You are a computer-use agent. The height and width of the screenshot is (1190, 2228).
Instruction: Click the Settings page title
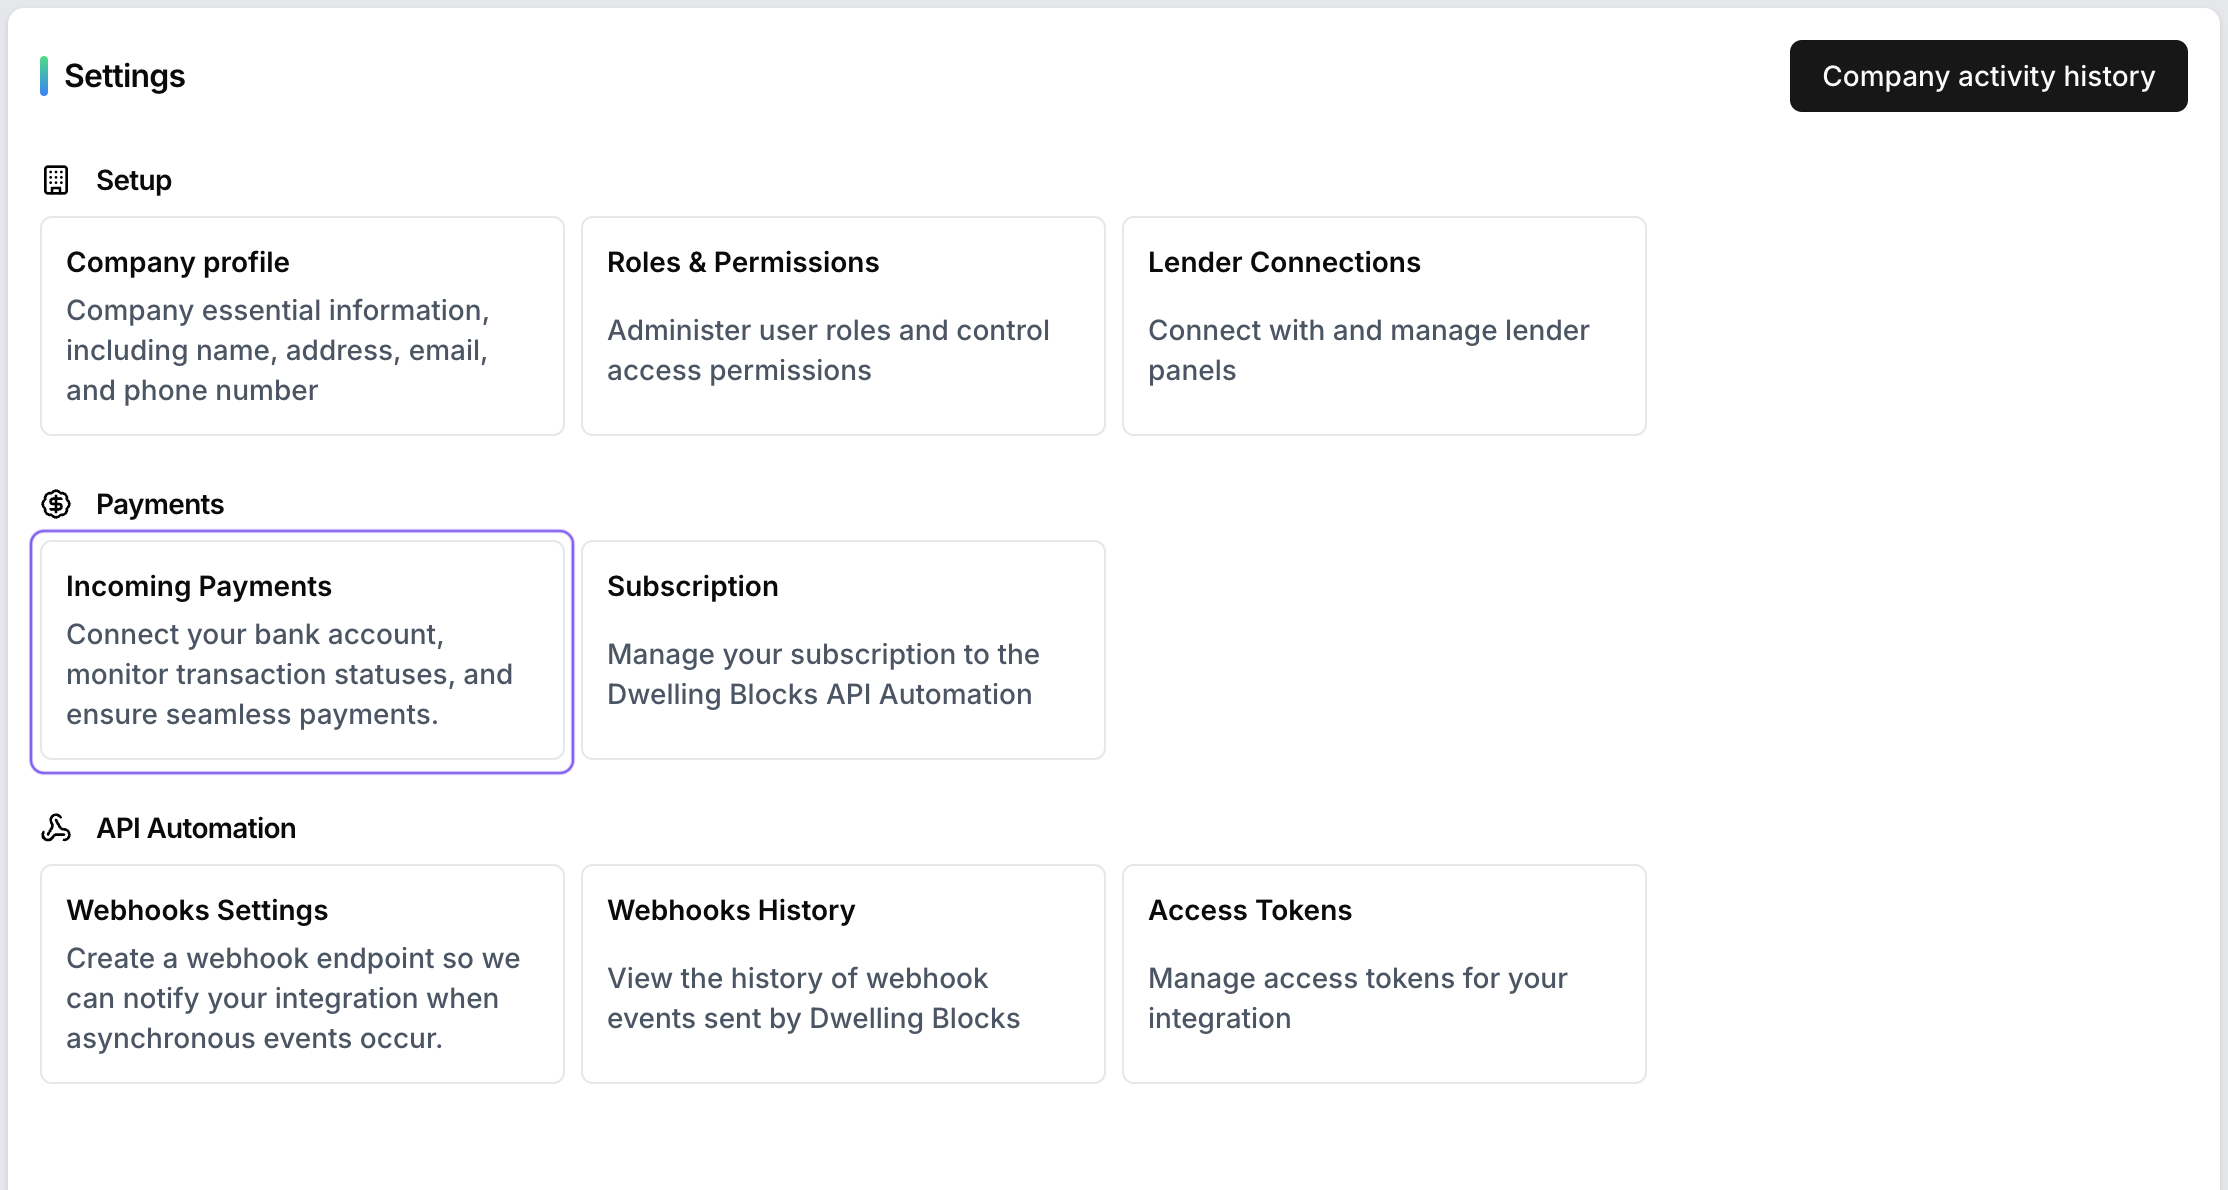(125, 76)
